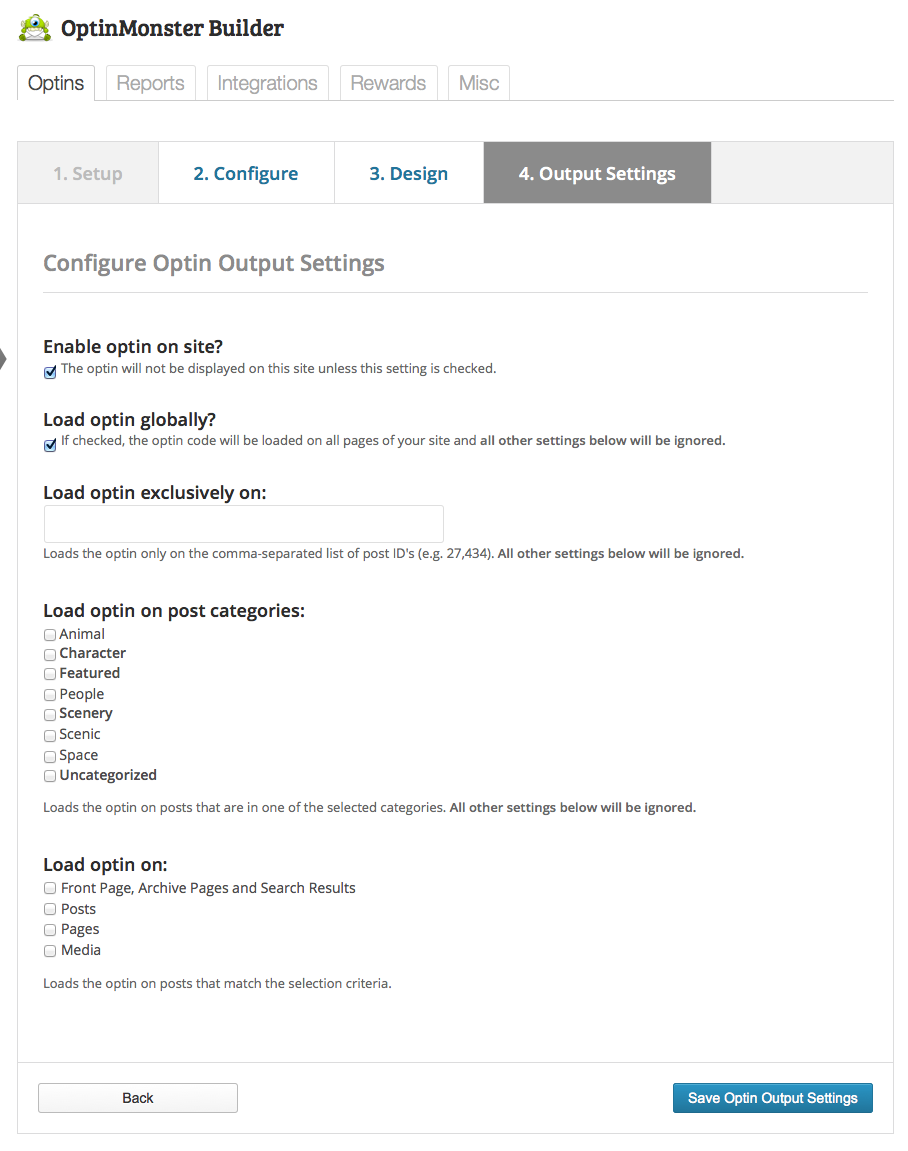Viewport: 908px width, 1151px height.
Task: Enable loading optin on Posts
Action: (x=50, y=909)
